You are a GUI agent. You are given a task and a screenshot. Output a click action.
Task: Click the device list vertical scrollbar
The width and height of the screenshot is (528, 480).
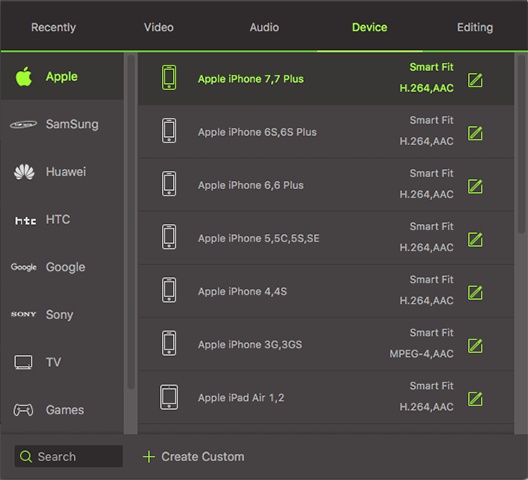(521, 143)
